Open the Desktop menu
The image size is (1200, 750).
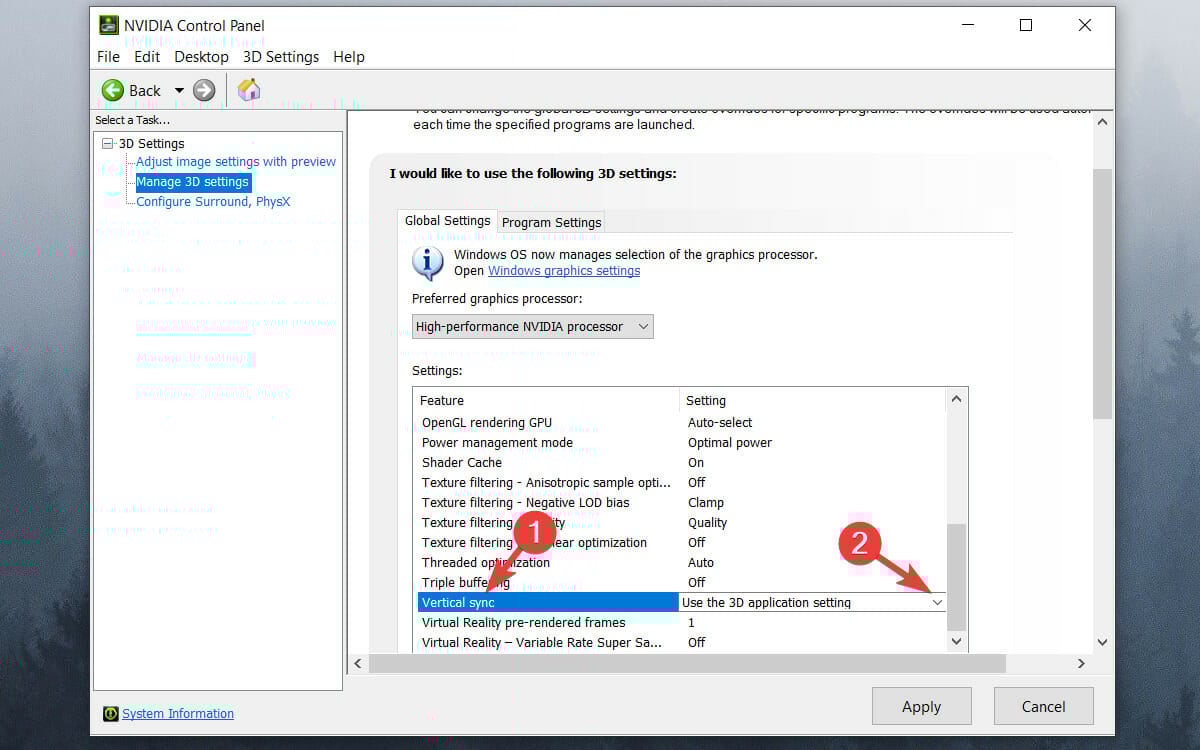pyautogui.click(x=201, y=57)
